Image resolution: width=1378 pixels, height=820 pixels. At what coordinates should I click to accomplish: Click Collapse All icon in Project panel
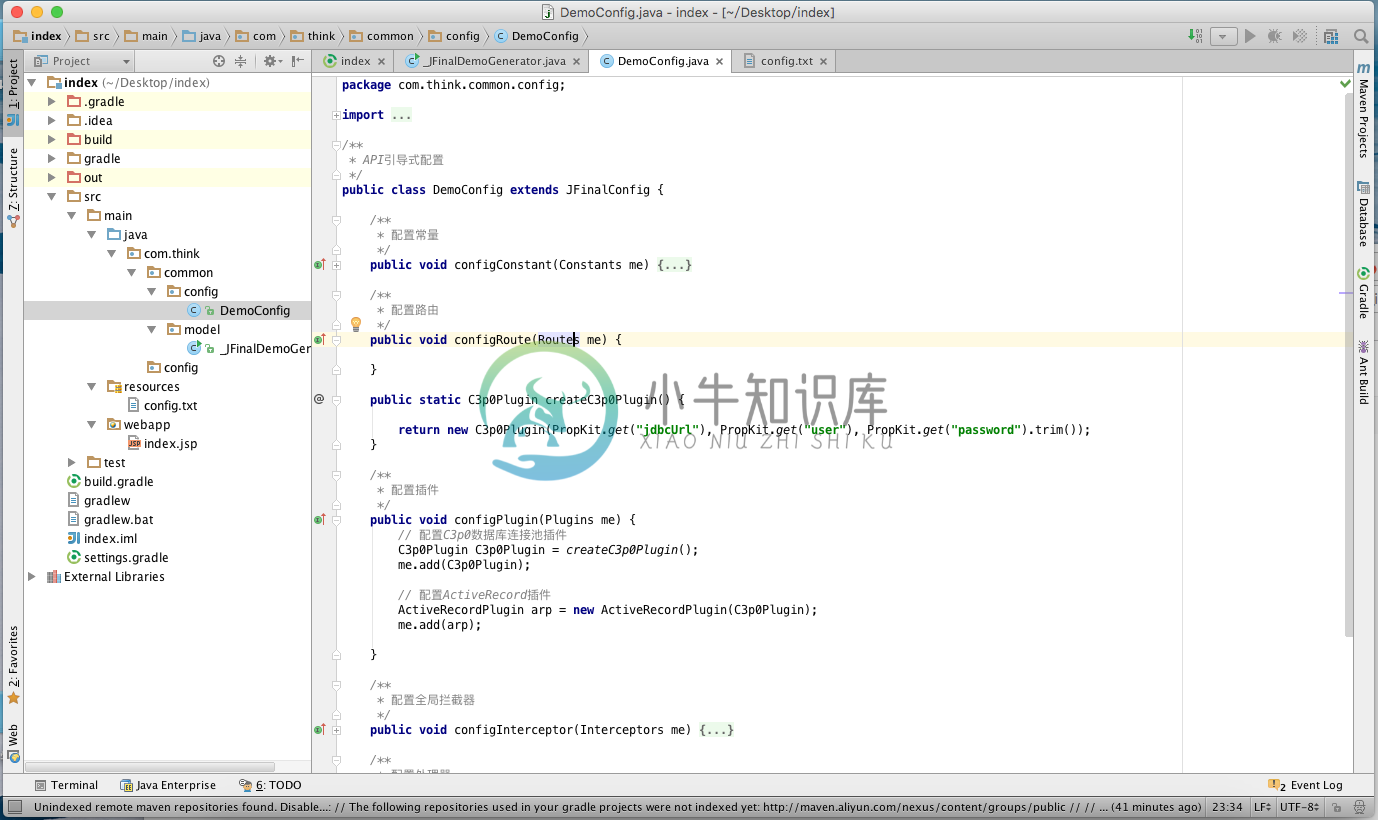pos(241,61)
